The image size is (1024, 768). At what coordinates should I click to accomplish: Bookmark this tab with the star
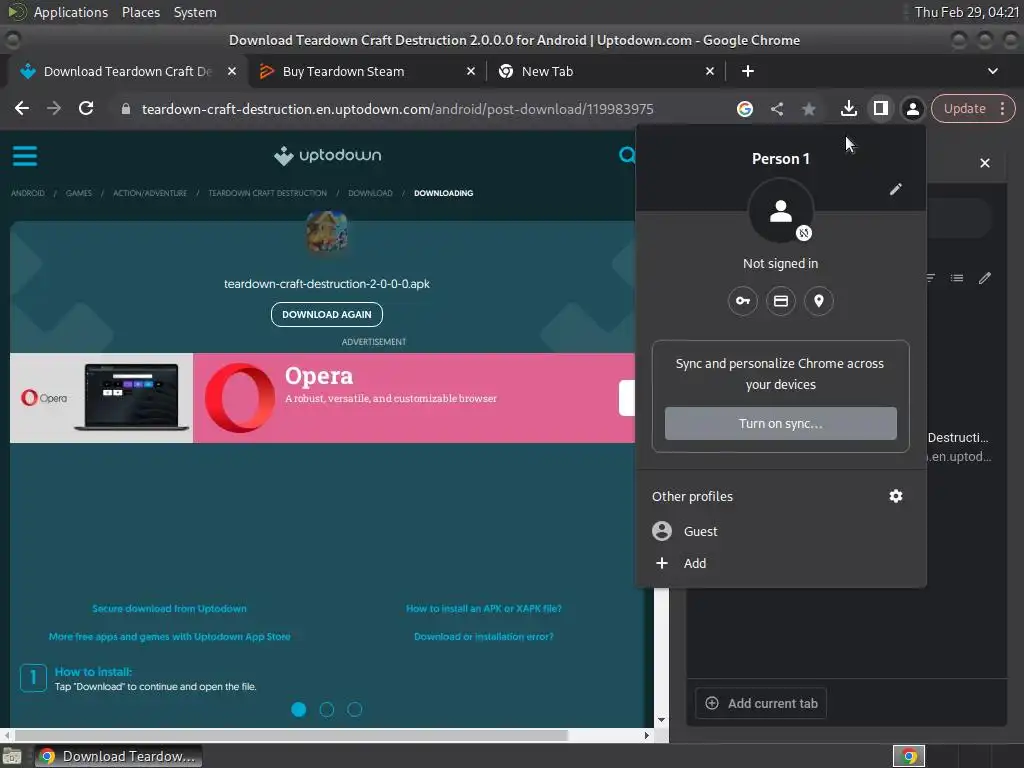(808, 109)
